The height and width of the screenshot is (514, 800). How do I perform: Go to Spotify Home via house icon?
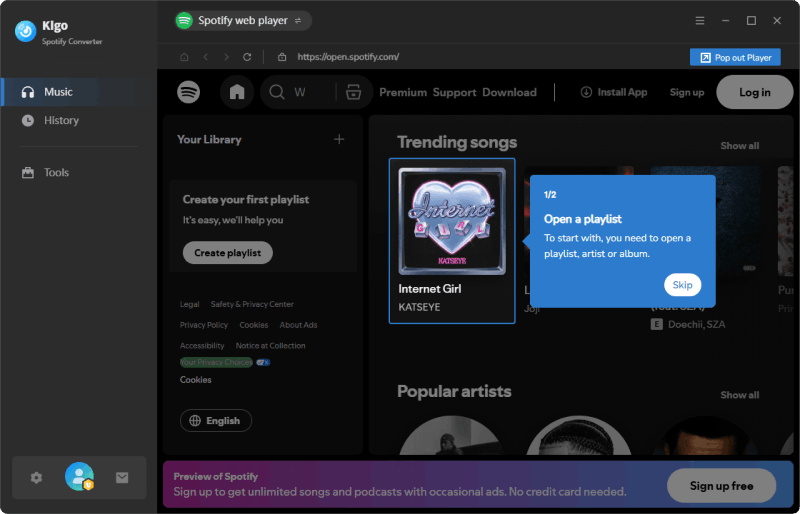237,92
